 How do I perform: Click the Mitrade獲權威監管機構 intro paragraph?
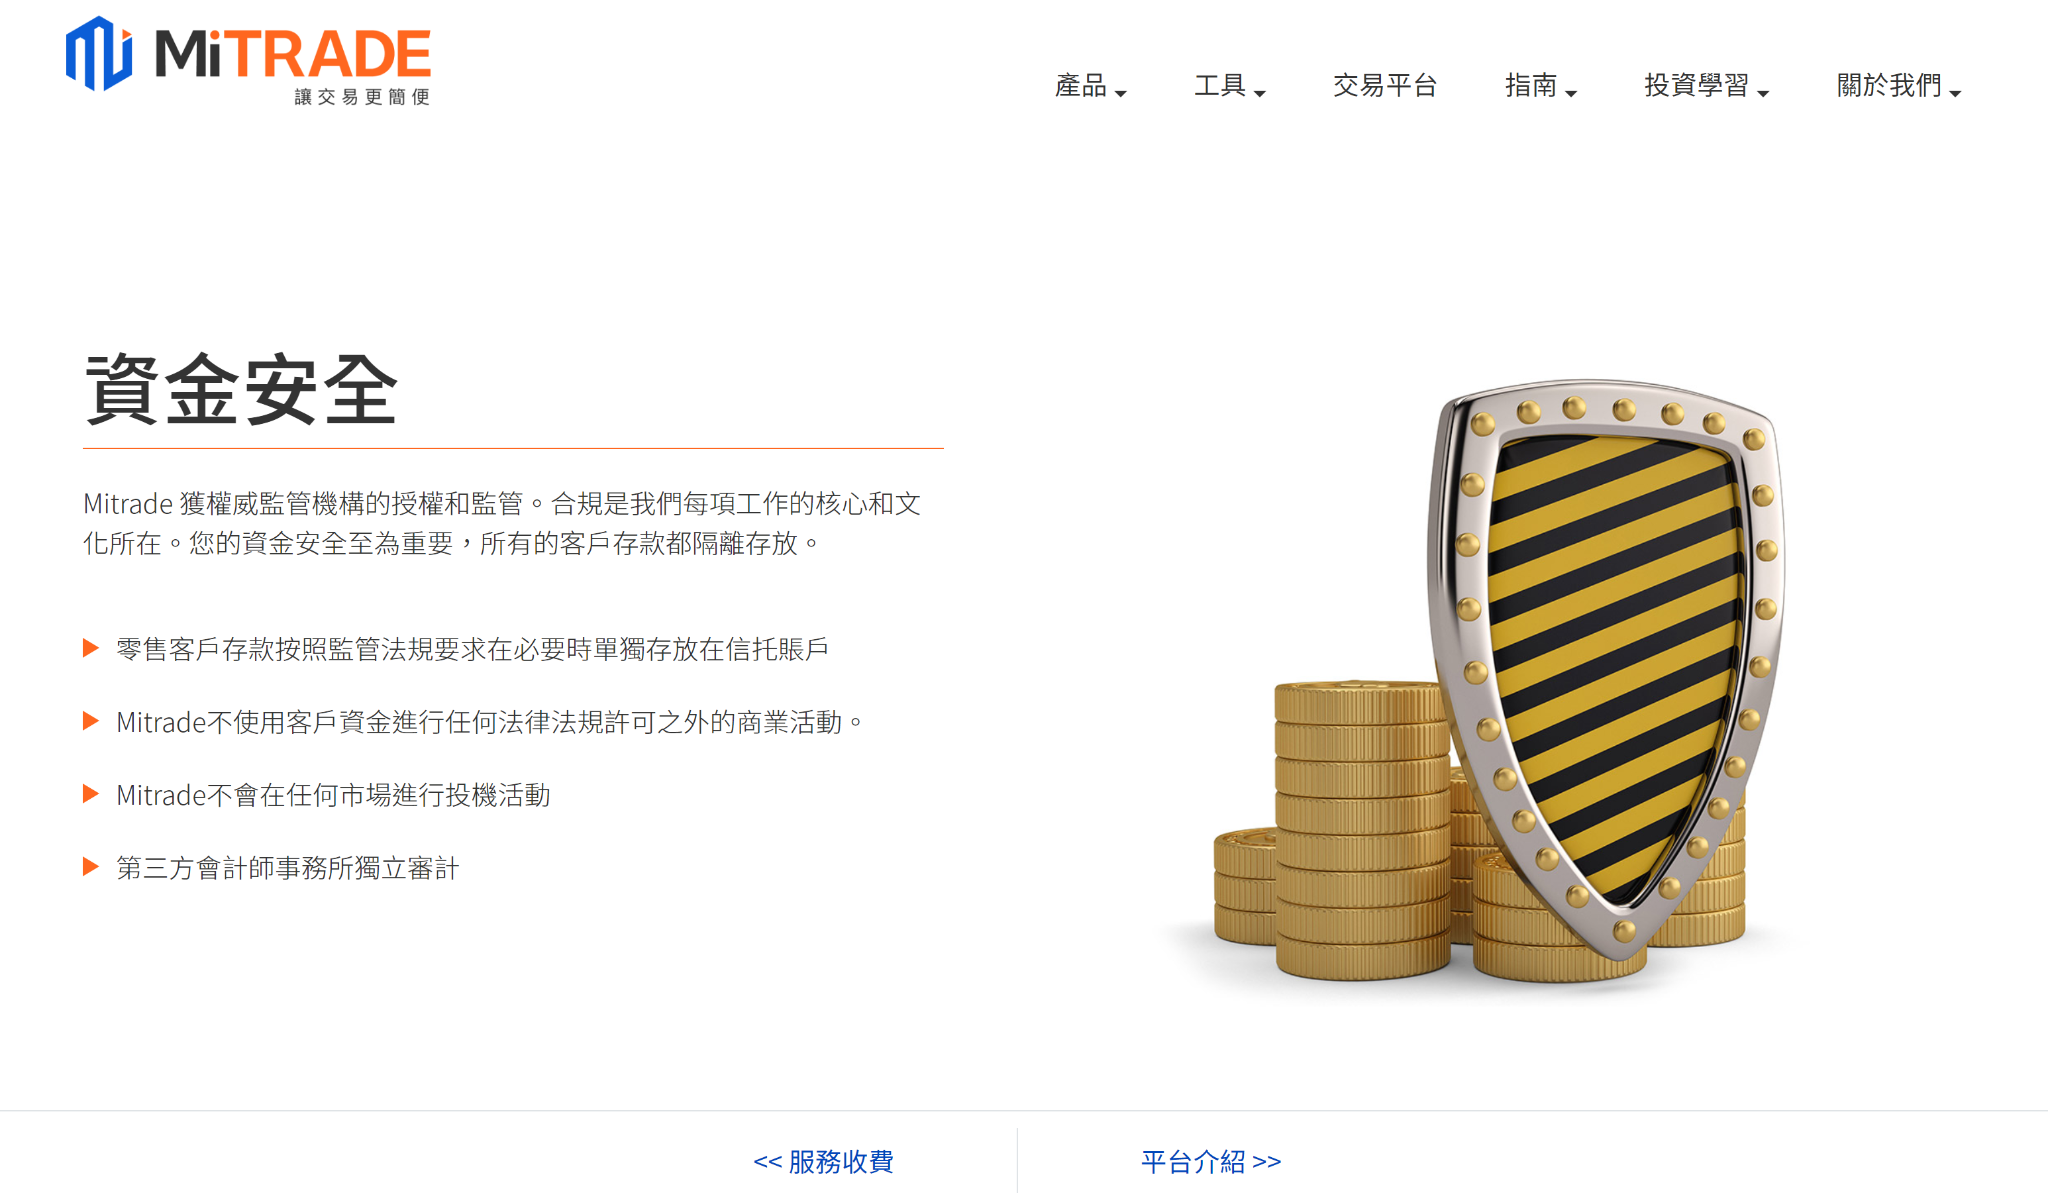pos(502,523)
